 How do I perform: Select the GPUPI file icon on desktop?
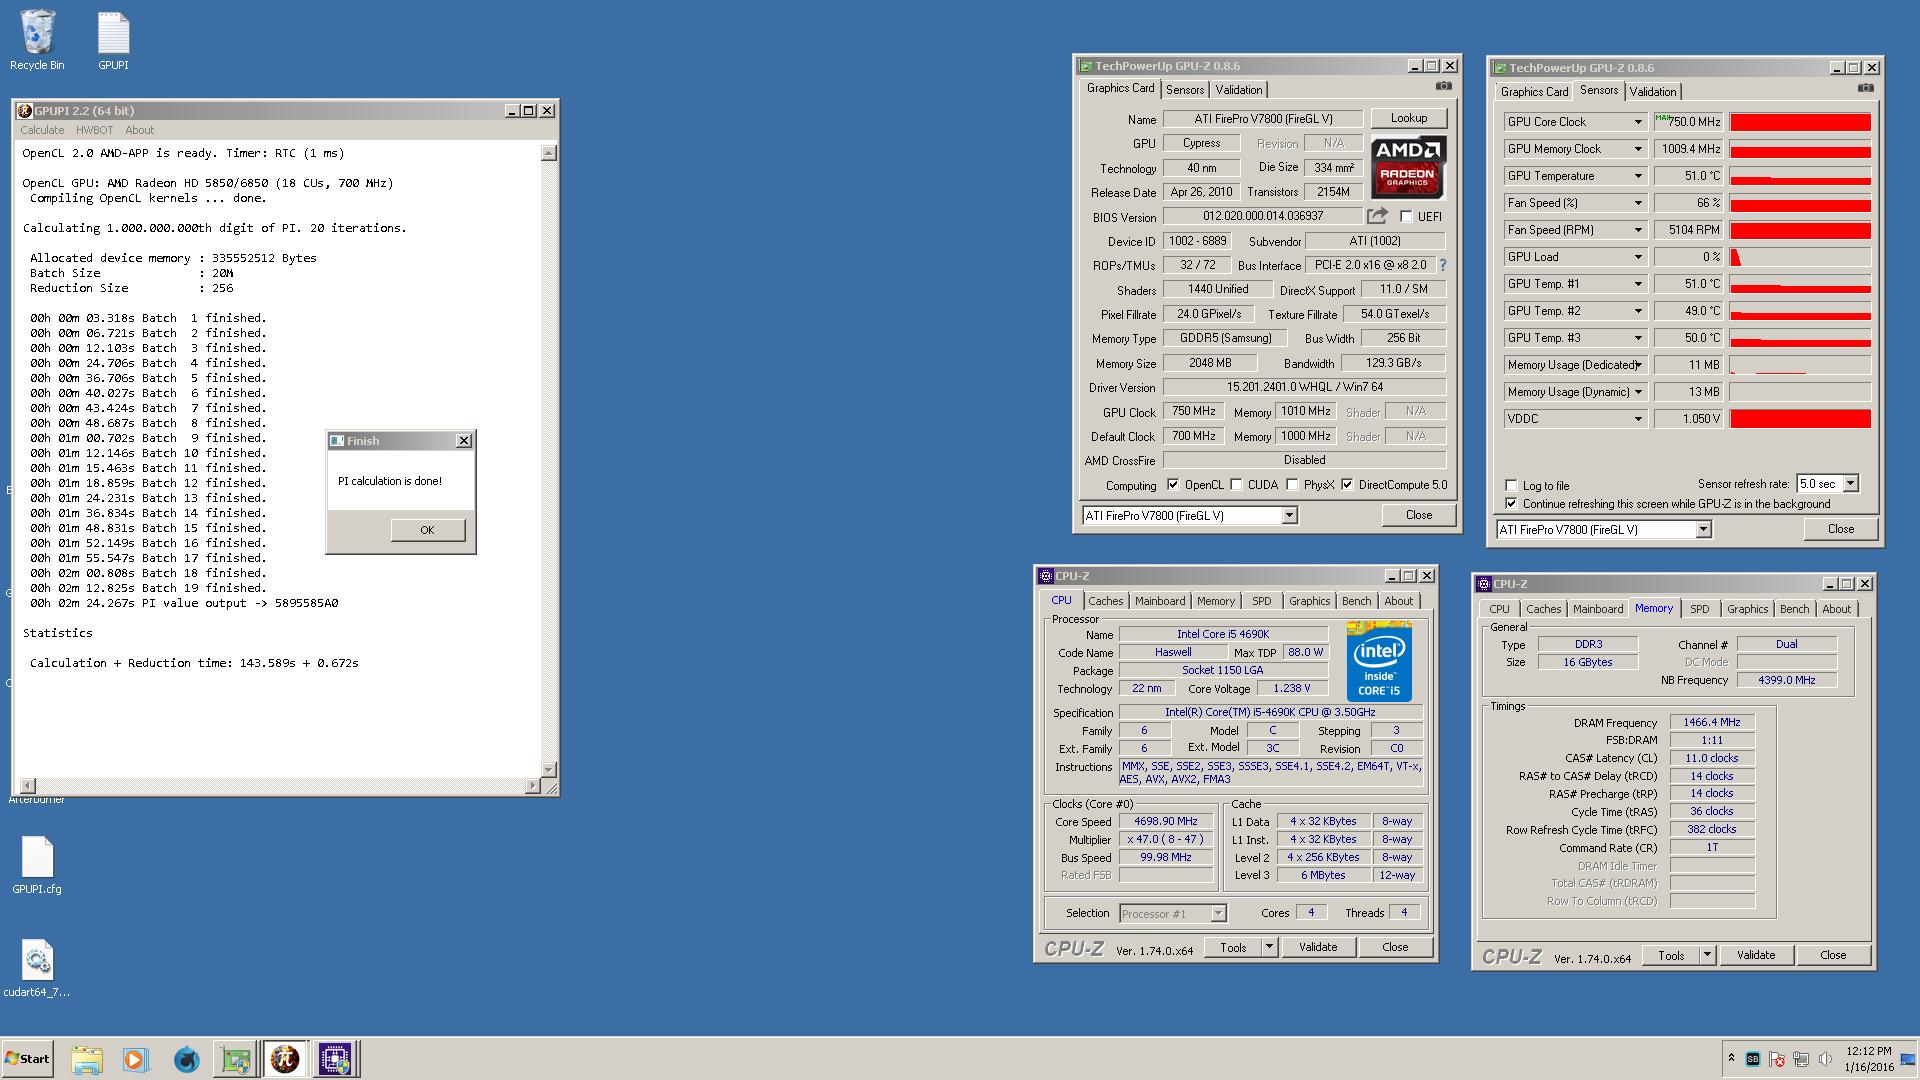click(113, 41)
